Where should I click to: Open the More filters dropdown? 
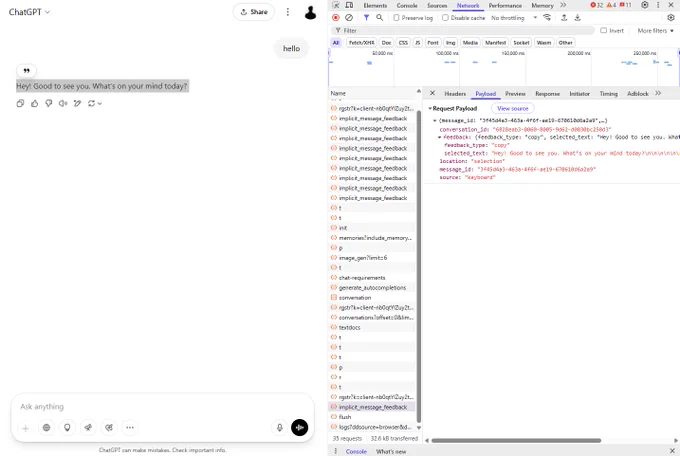[655, 30]
